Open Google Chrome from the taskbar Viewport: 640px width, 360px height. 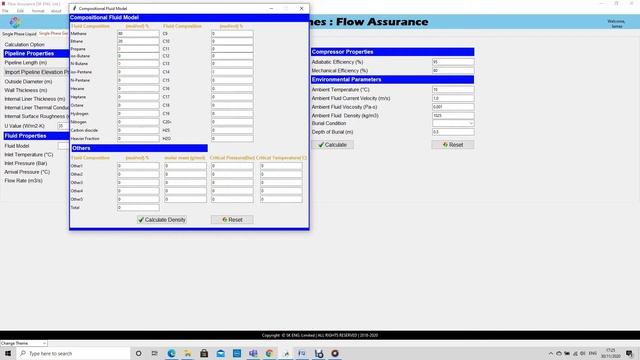tap(269, 353)
